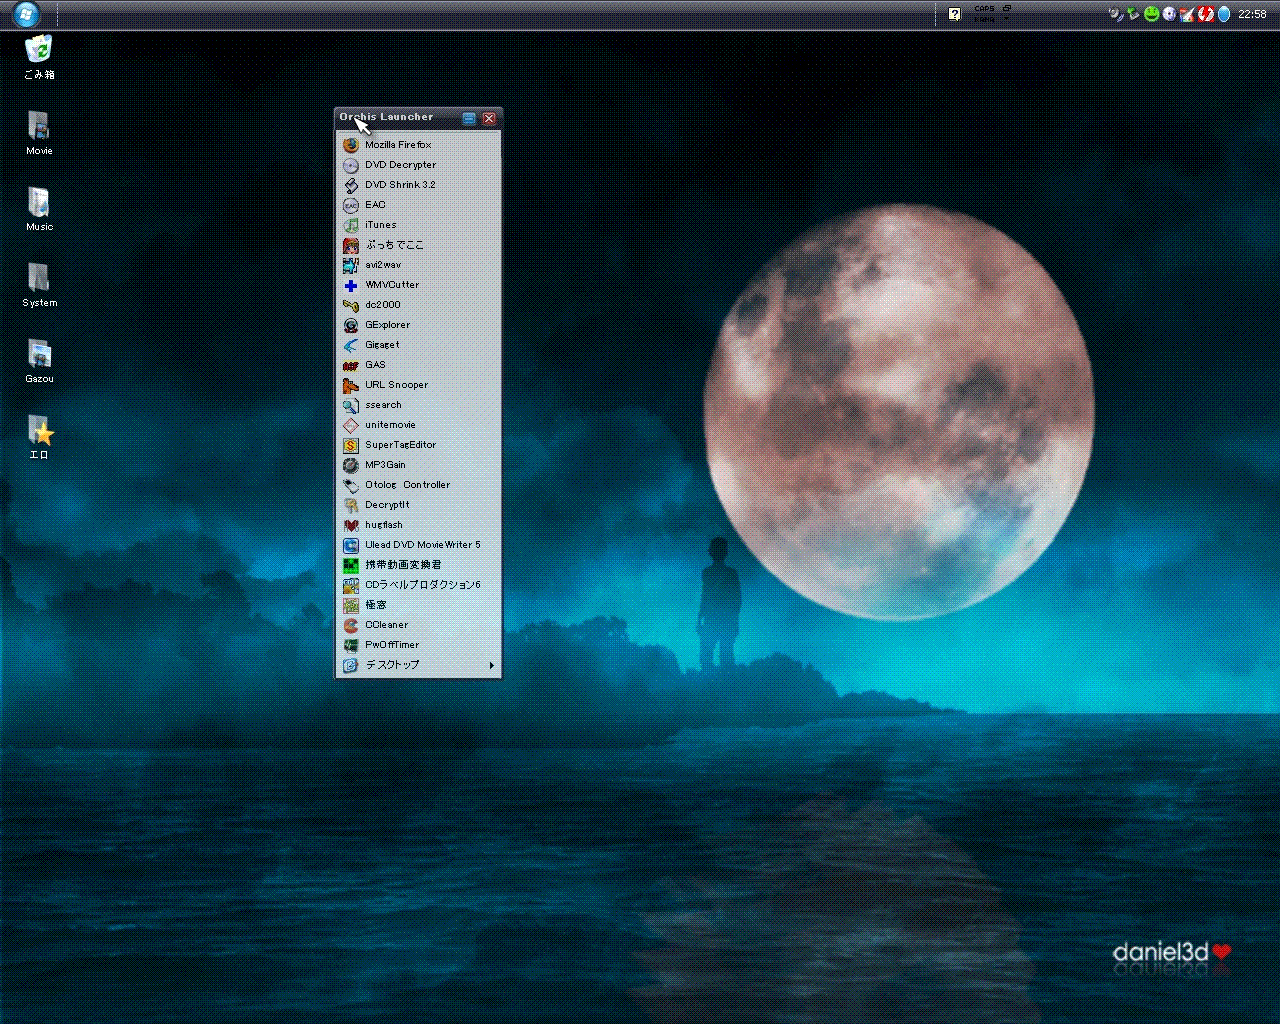Click the CD disc tray icon
This screenshot has width=1280, height=1024.
click(x=1169, y=14)
